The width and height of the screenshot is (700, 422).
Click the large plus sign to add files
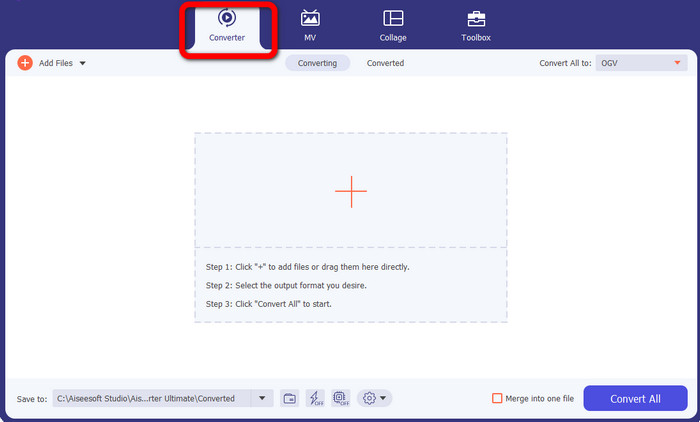[351, 191]
